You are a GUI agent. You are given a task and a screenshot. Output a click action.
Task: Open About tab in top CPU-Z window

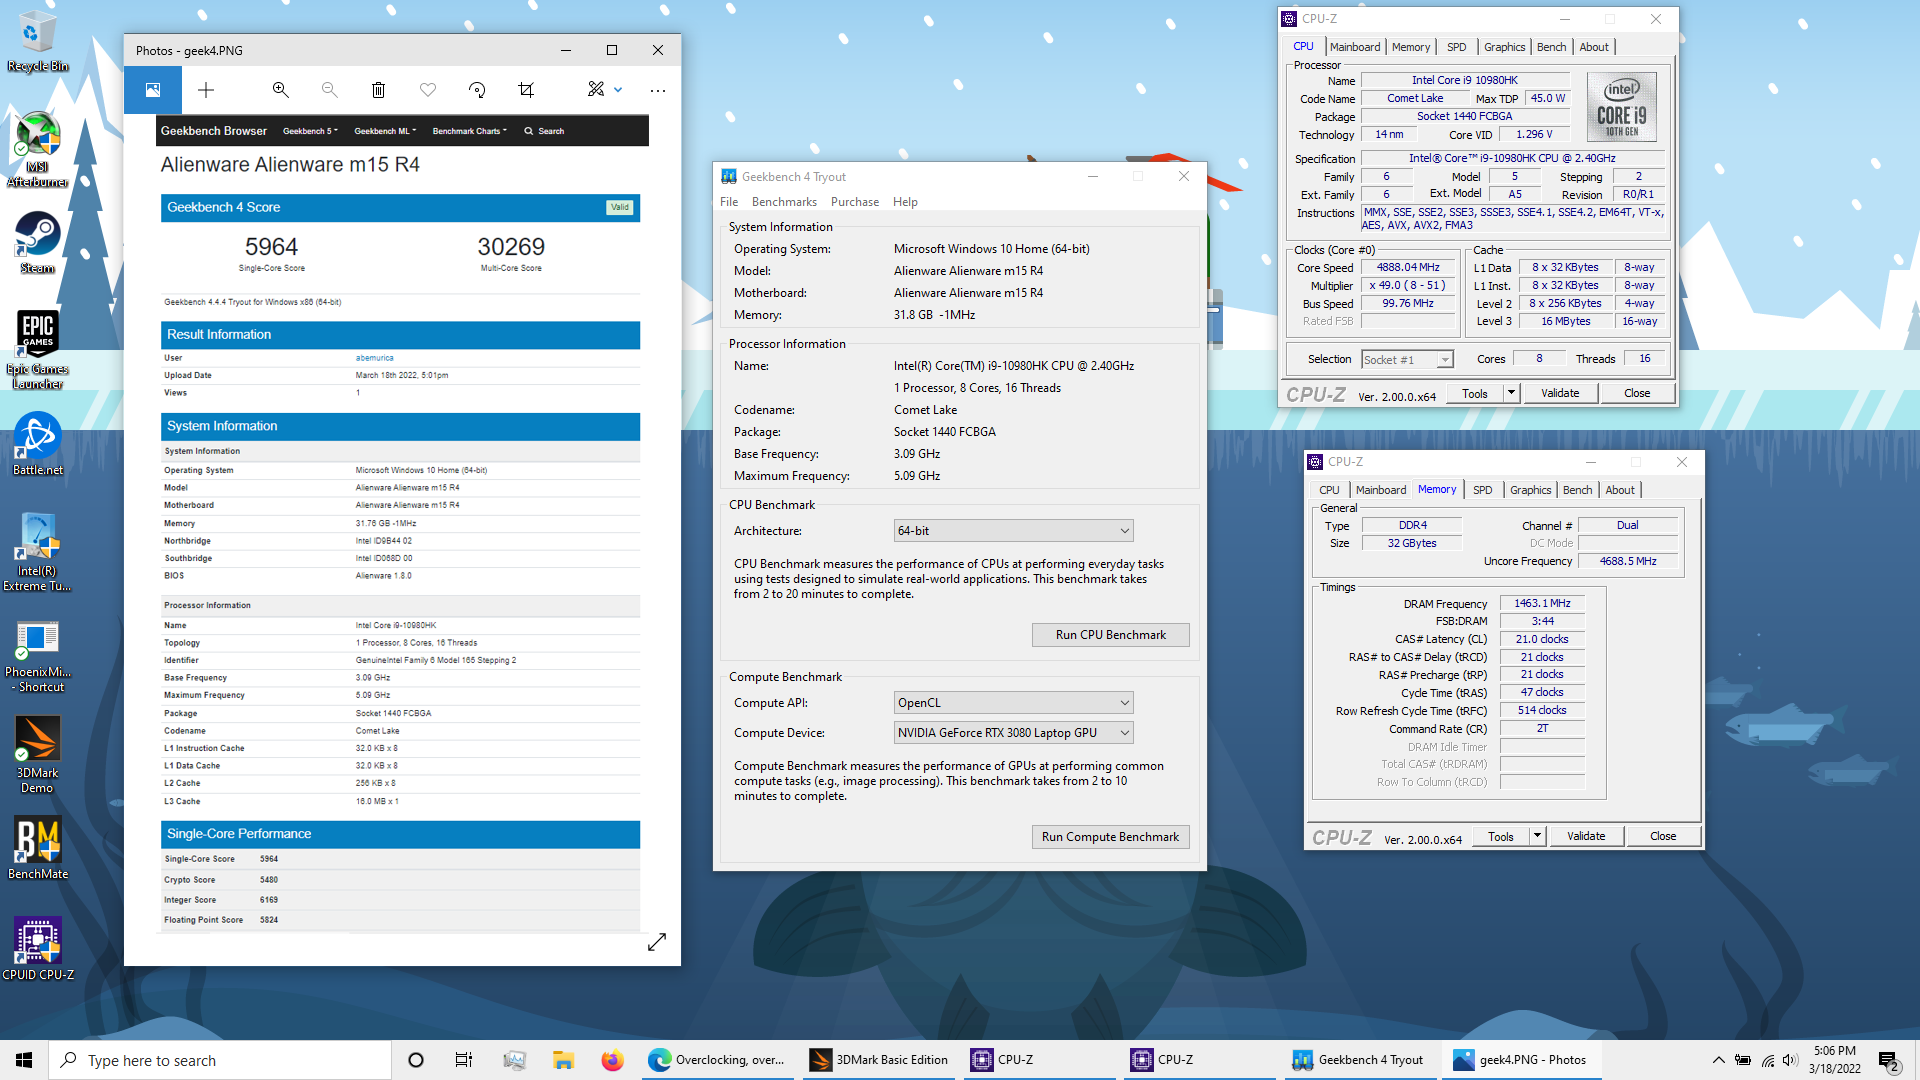[1594, 47]
